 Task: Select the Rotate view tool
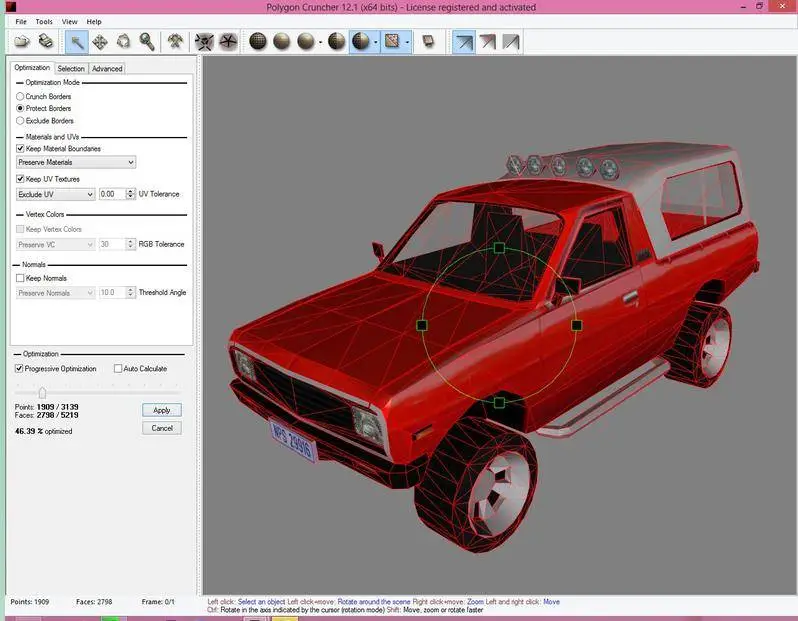tap(124, 42)
